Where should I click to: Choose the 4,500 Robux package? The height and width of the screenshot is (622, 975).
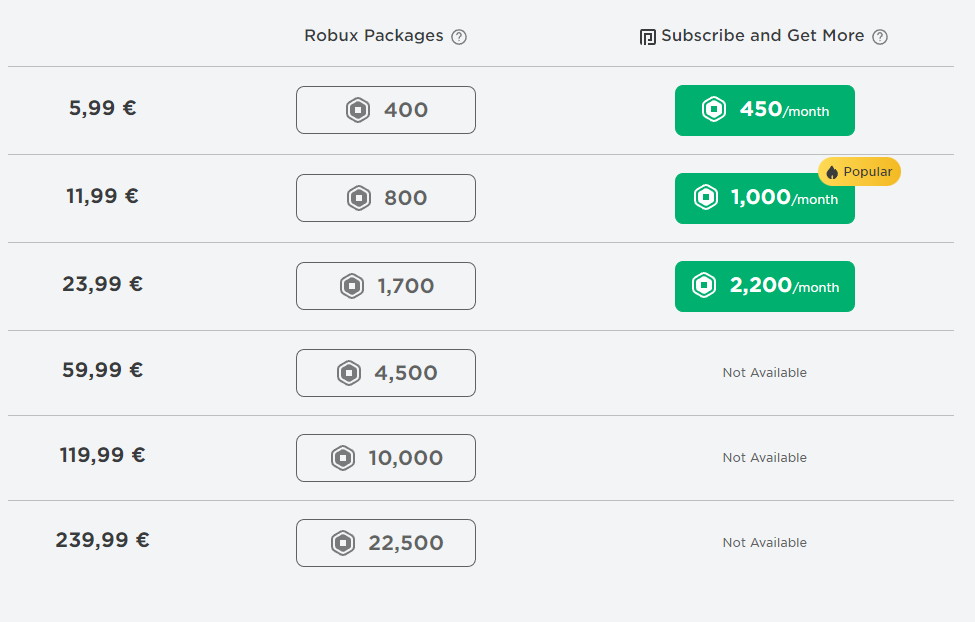click(x=386, y=373)
